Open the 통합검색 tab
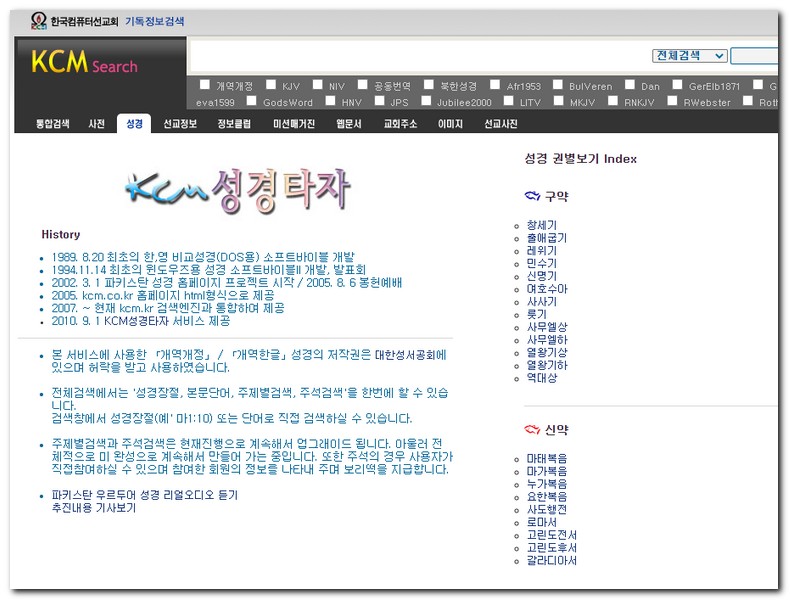790x600 pixels. point(52,124)
